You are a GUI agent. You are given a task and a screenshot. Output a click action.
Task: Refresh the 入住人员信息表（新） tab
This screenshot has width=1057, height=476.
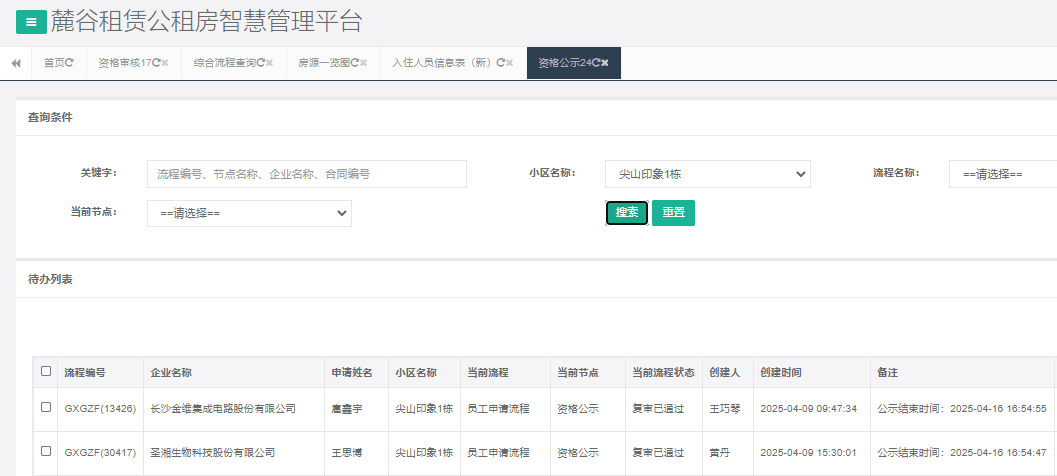pos(500,63)
